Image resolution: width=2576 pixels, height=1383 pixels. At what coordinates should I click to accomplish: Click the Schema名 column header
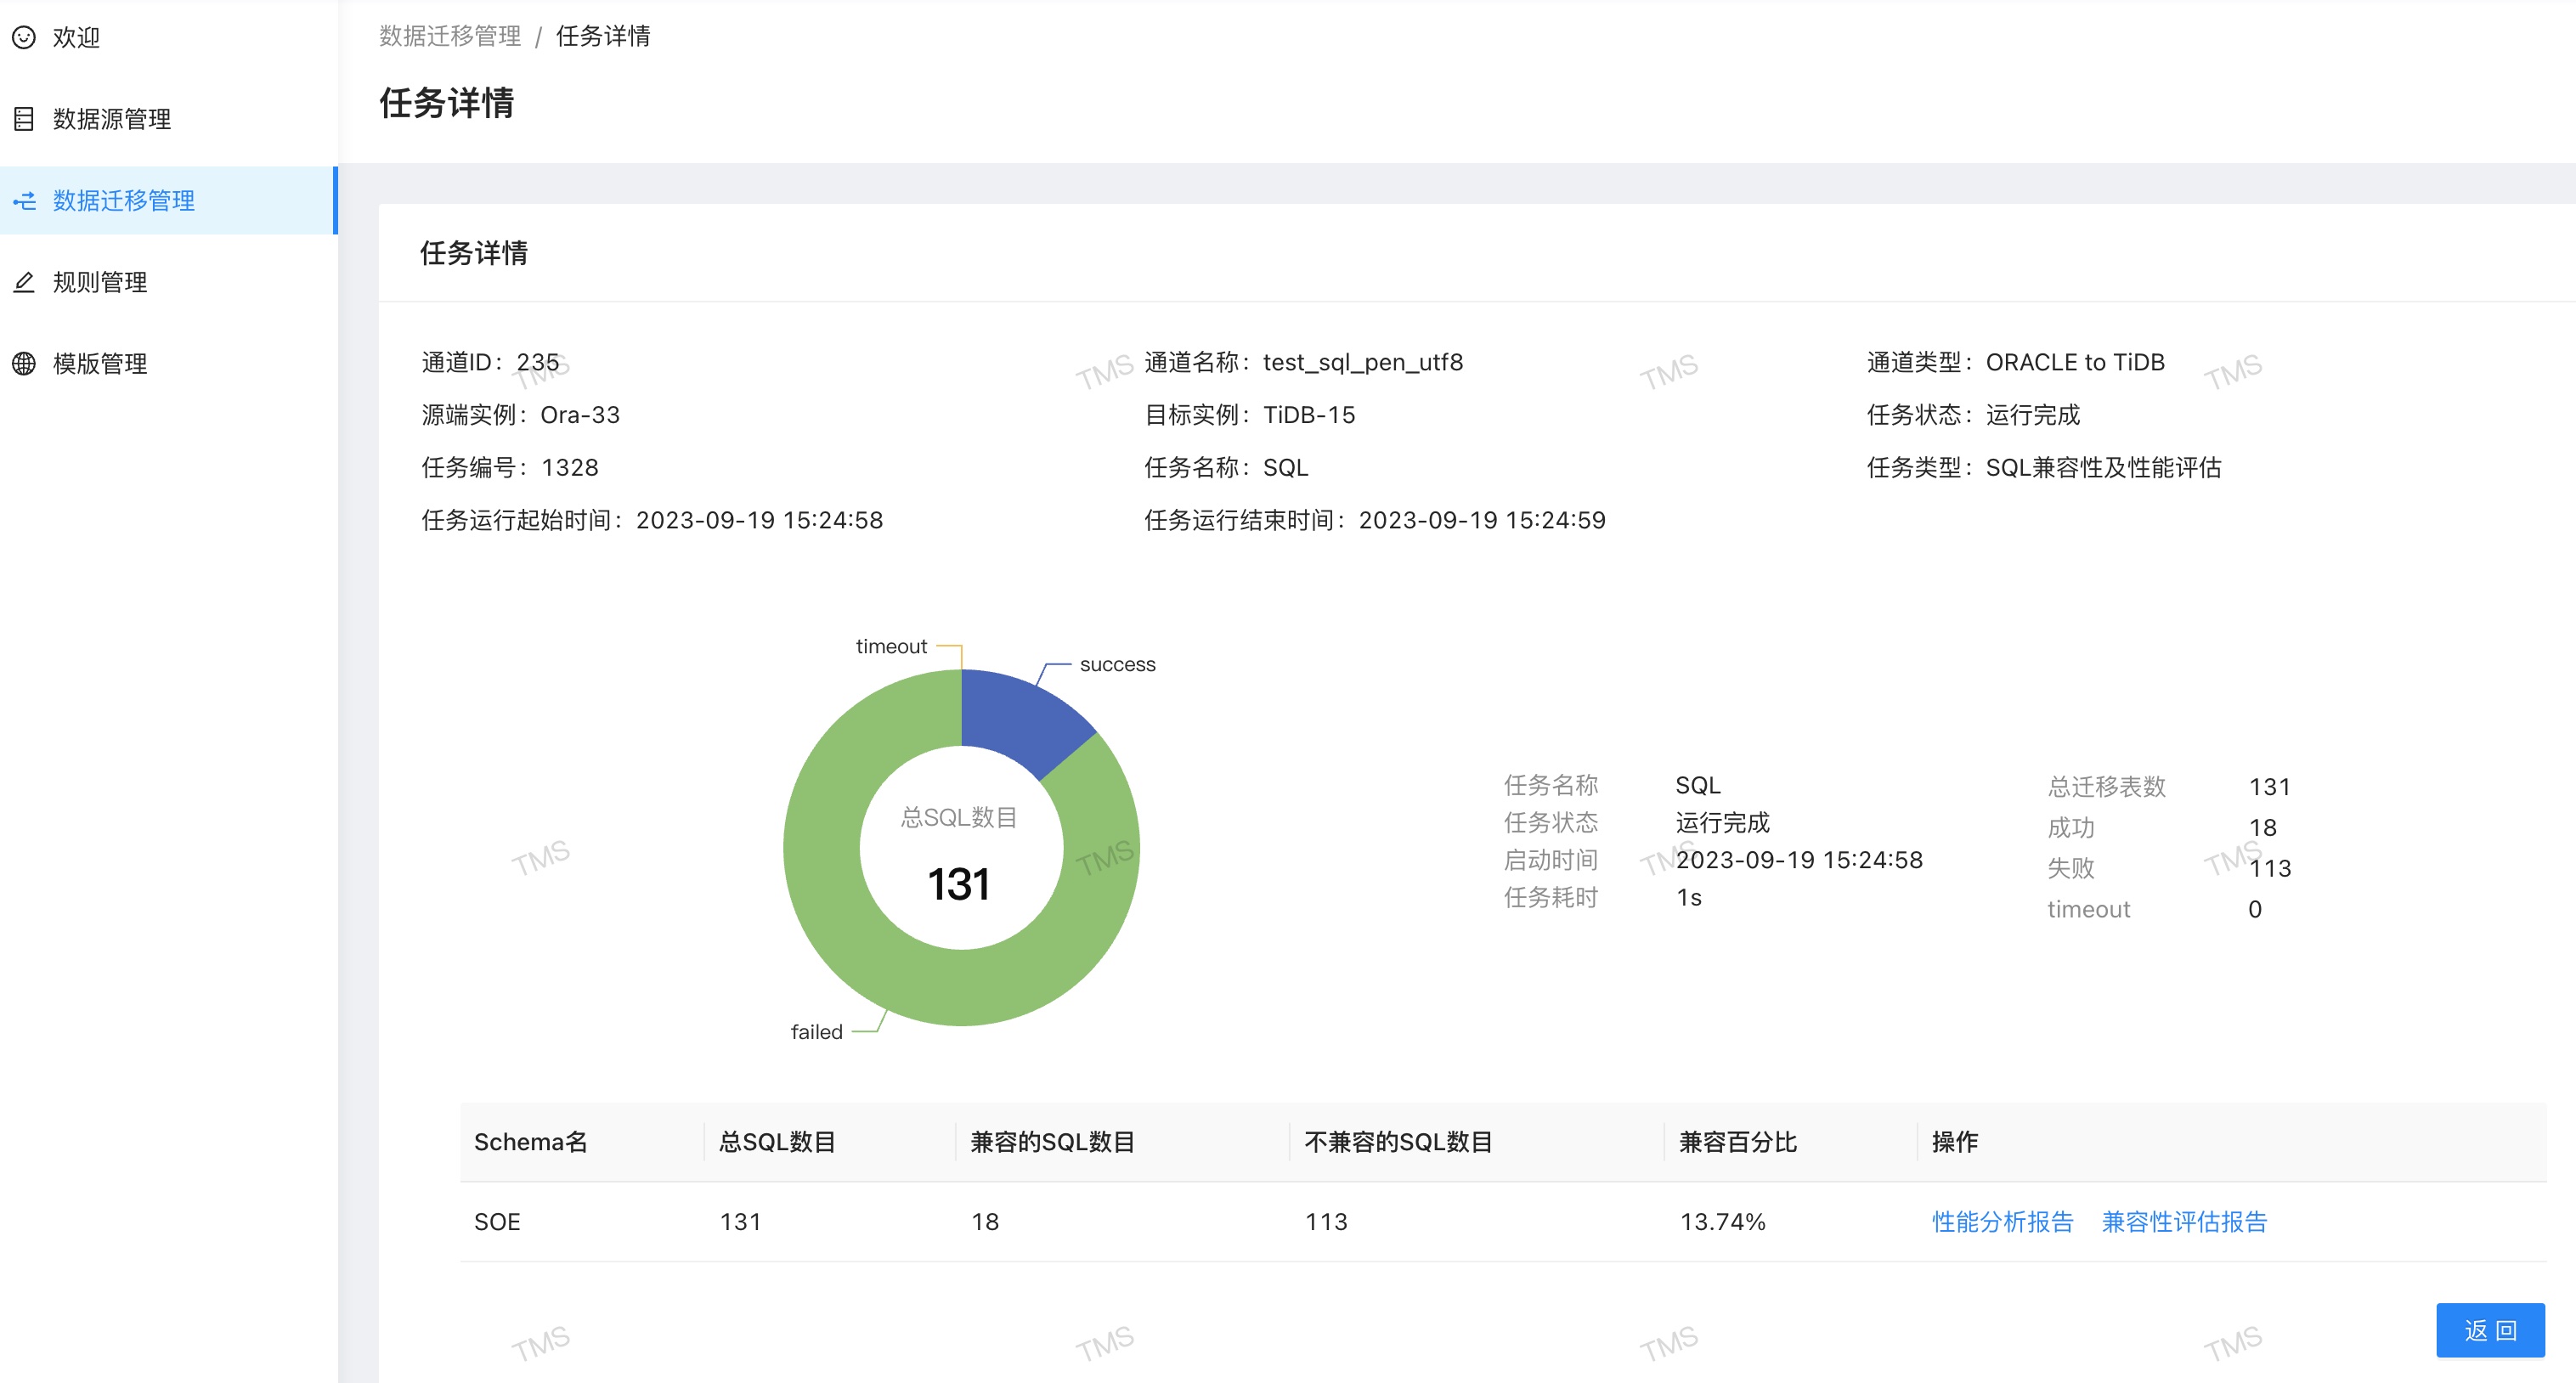[x=530, y=1142]
